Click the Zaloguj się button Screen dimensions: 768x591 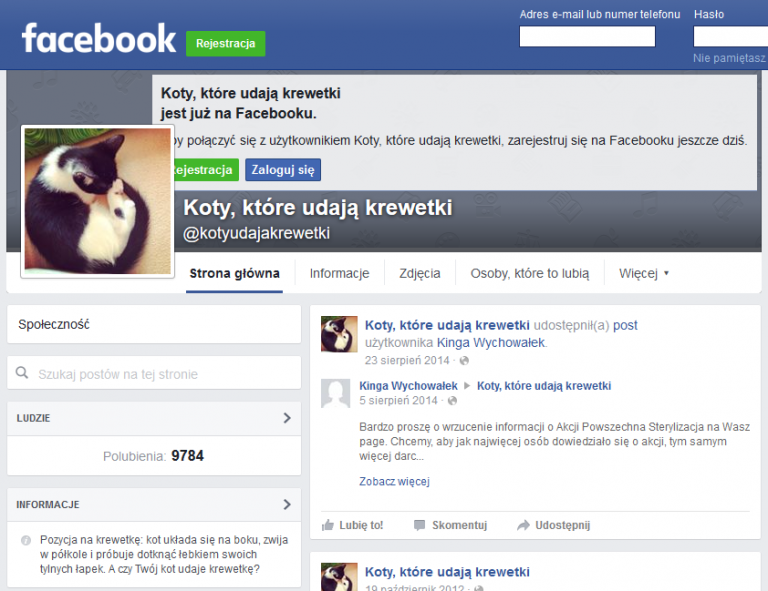pos(283,170)
